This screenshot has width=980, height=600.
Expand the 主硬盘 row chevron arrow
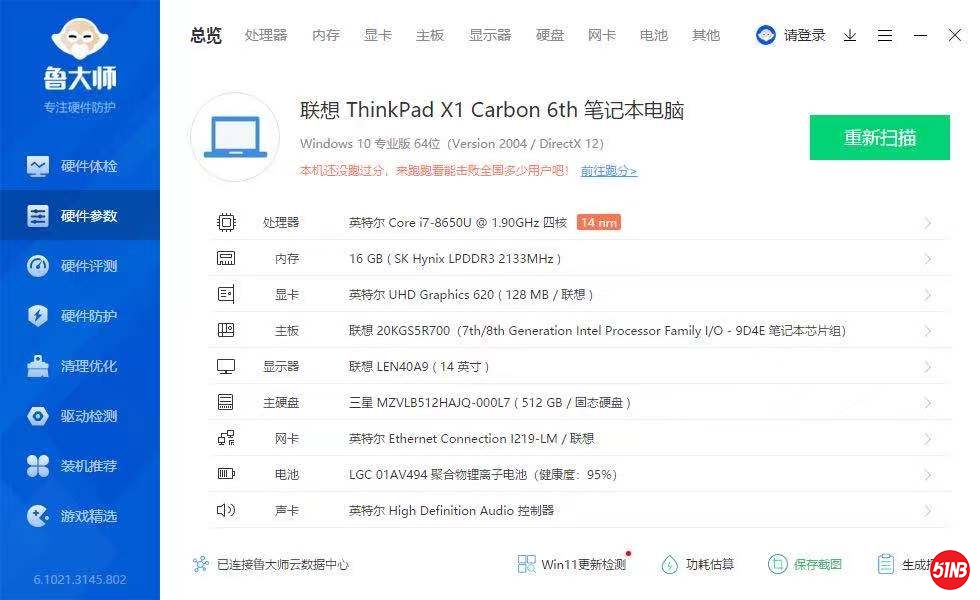[x=928, y=403]
